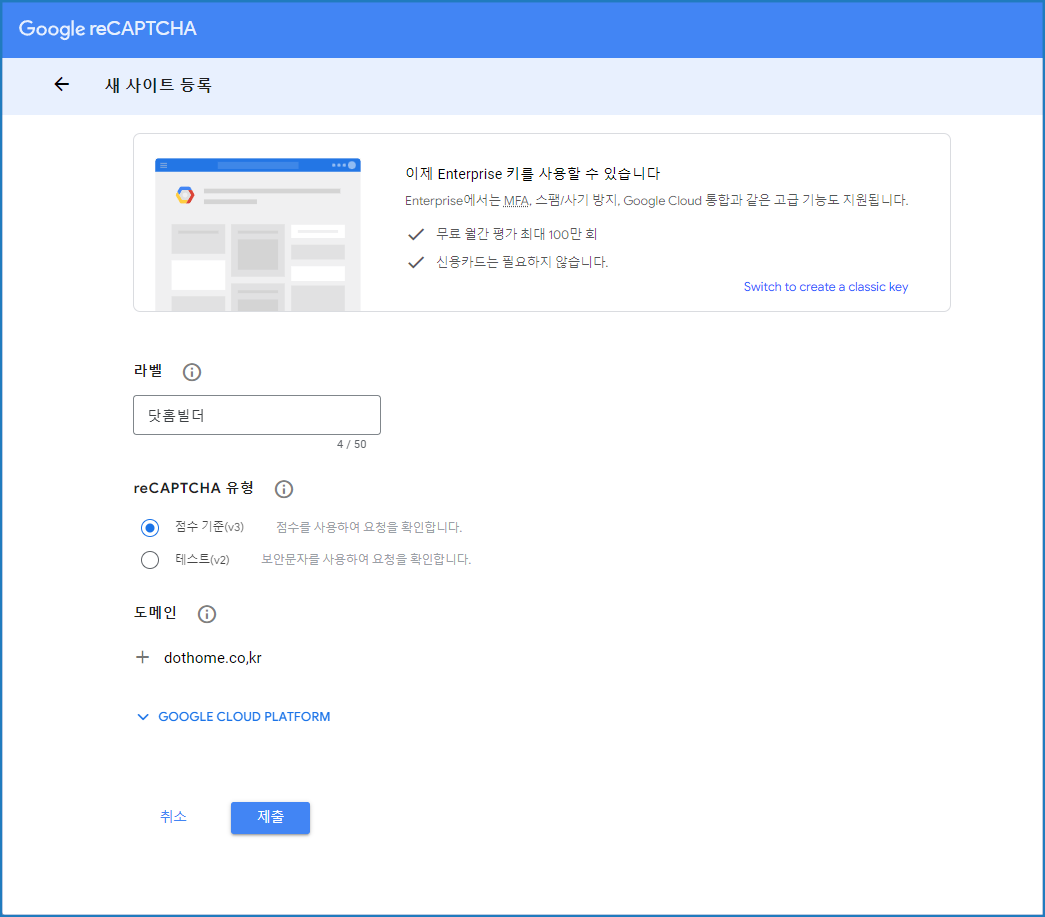Click the Google Cloud hexagon icon in the illustration
Image resolution: width=1045 pixels, height=917 pixels.
[184, 195]
